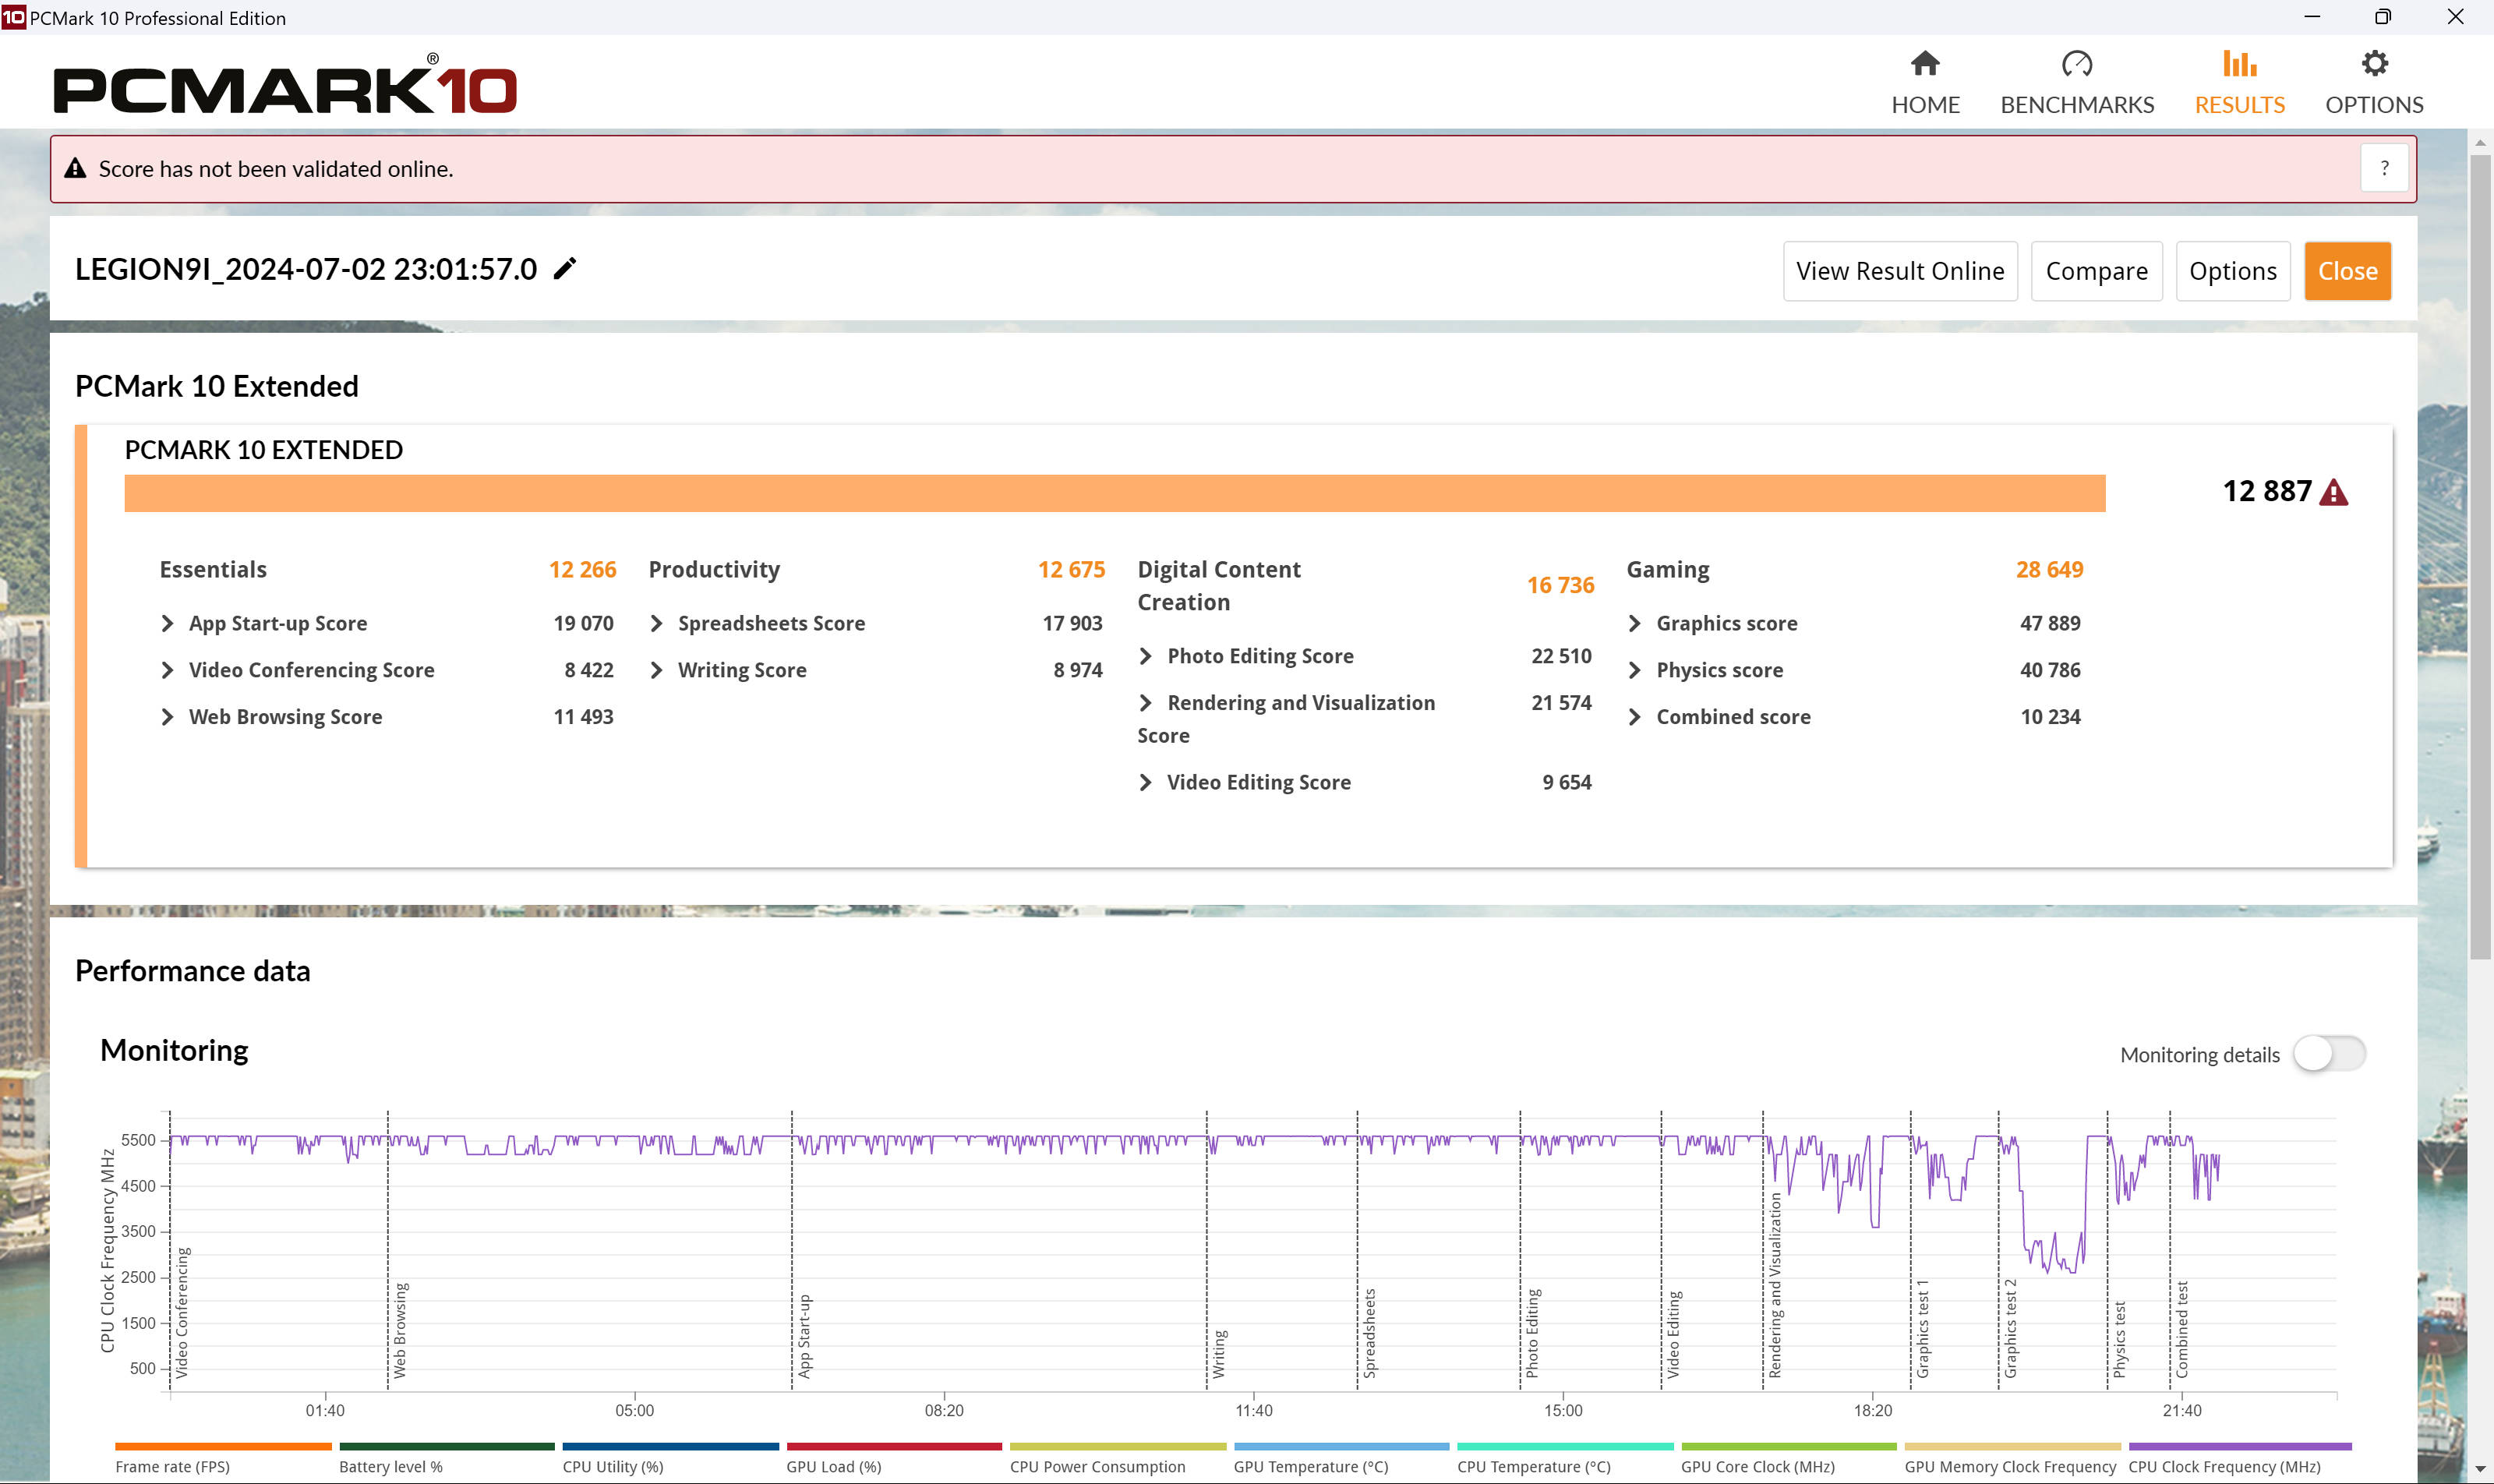Click the PCMark 10 logo

285,85
